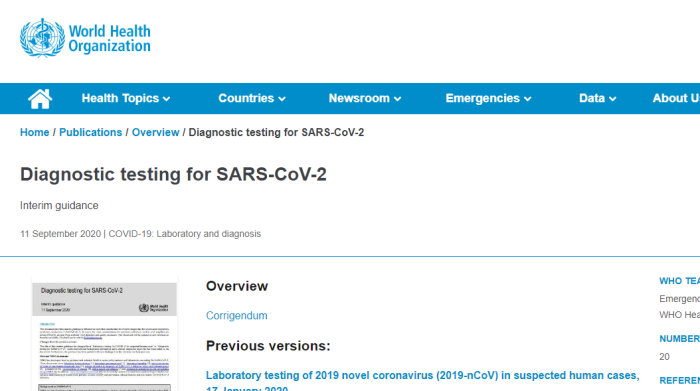Open the About Us menu
The height and width of the screenshot is (391, 700).
pos(676,98)
